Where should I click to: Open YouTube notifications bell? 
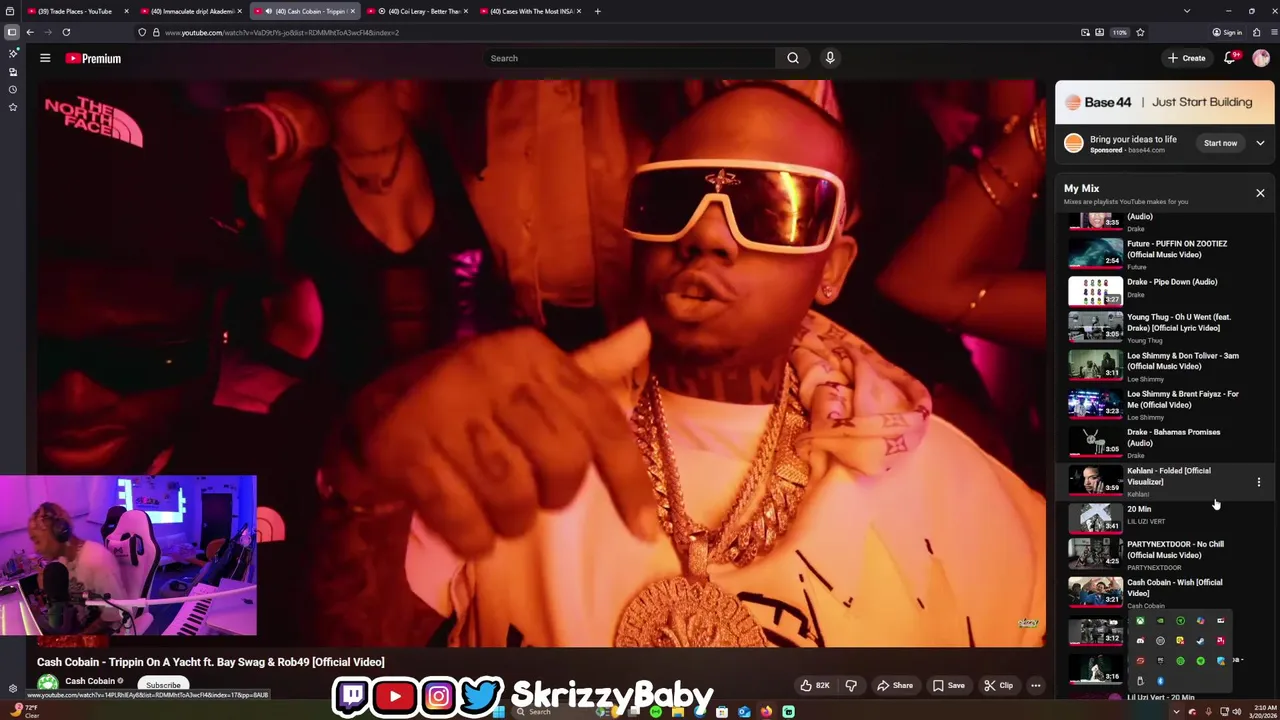pyautogui.click(x=1230, y=58)
